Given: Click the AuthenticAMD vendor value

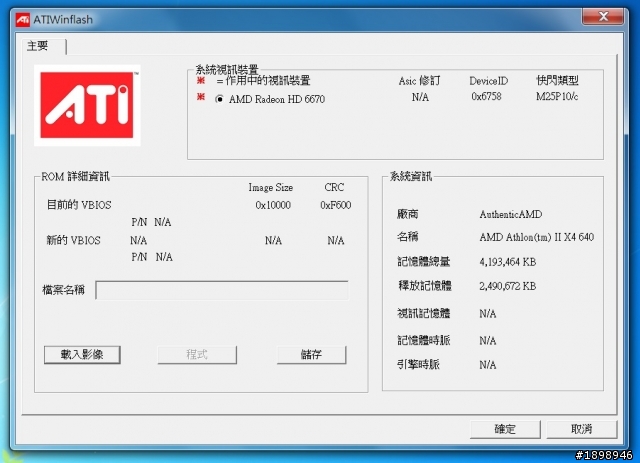Looking at the screenshot, I should tap(511, 214).
